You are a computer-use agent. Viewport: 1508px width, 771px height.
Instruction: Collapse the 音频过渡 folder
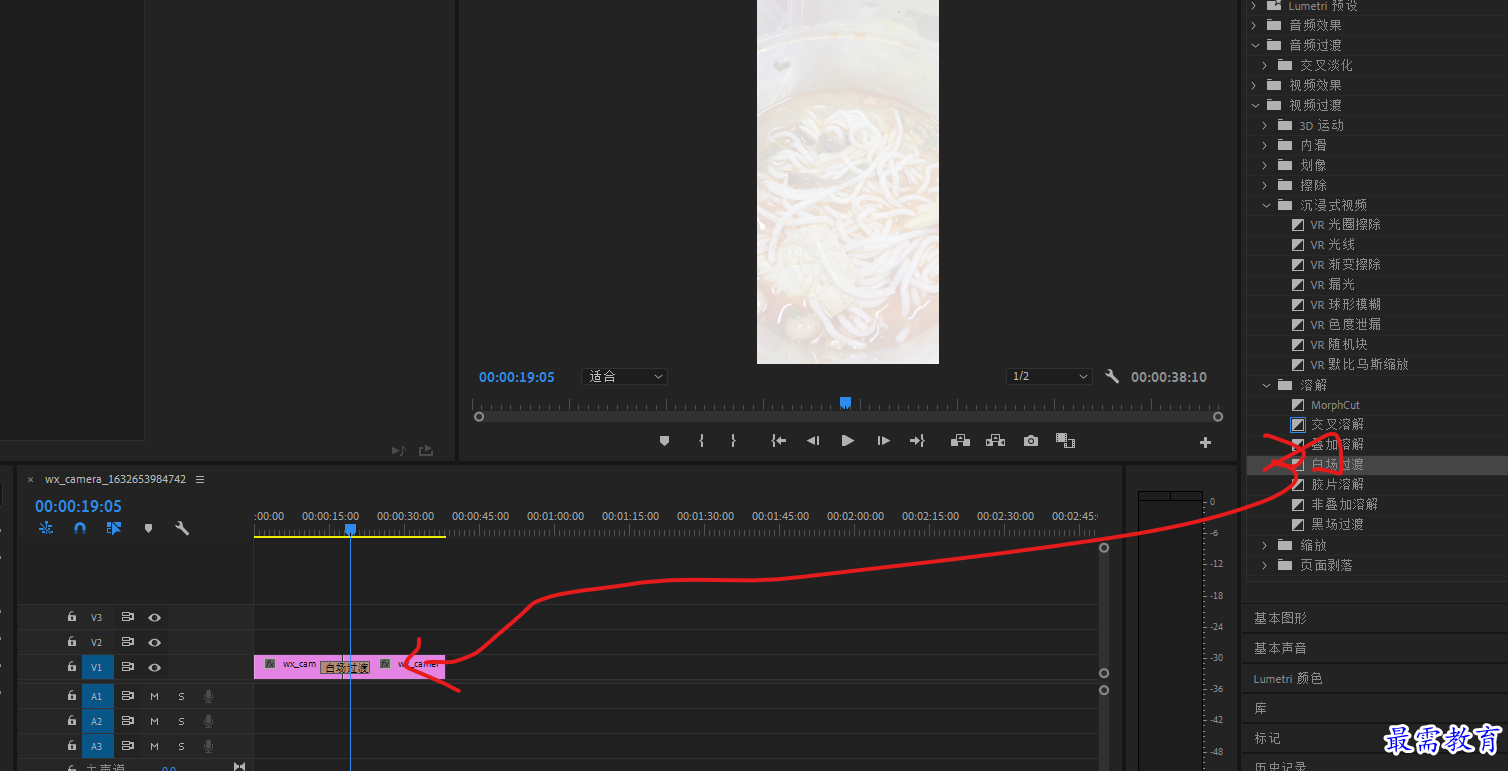click(1254, 45)
